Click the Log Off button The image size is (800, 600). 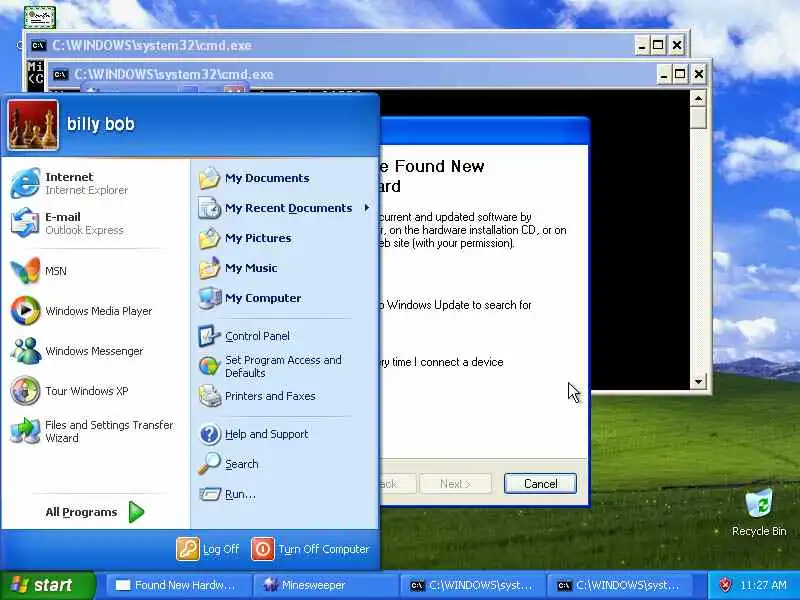208,549
